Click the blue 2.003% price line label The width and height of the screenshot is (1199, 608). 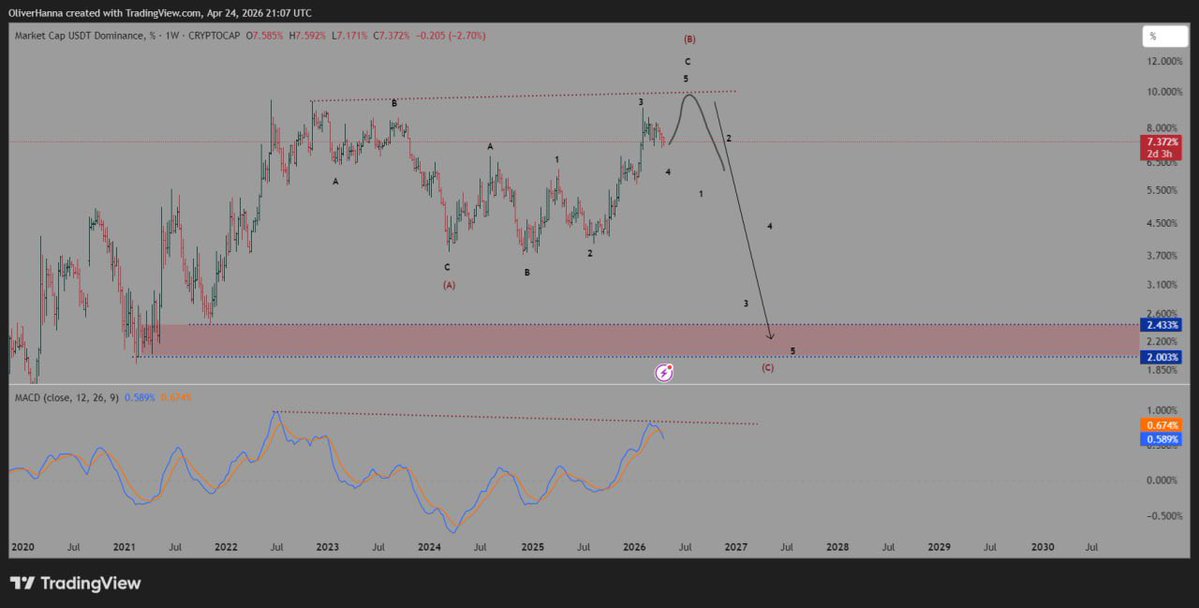(x=1161, y=357)
